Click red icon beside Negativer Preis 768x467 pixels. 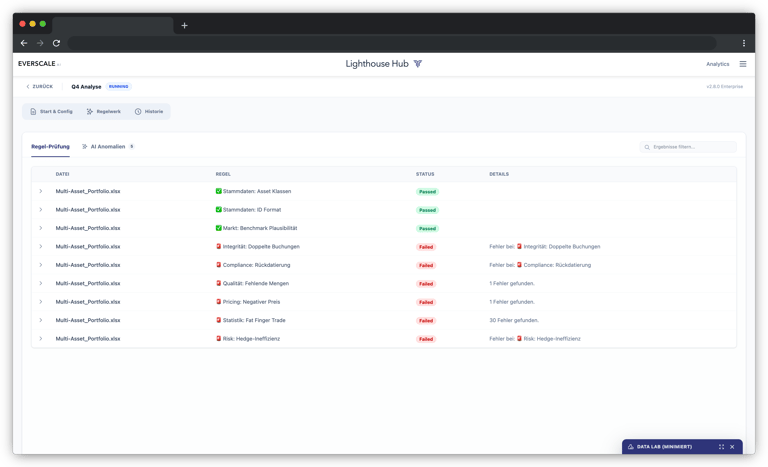coord(218,302)
